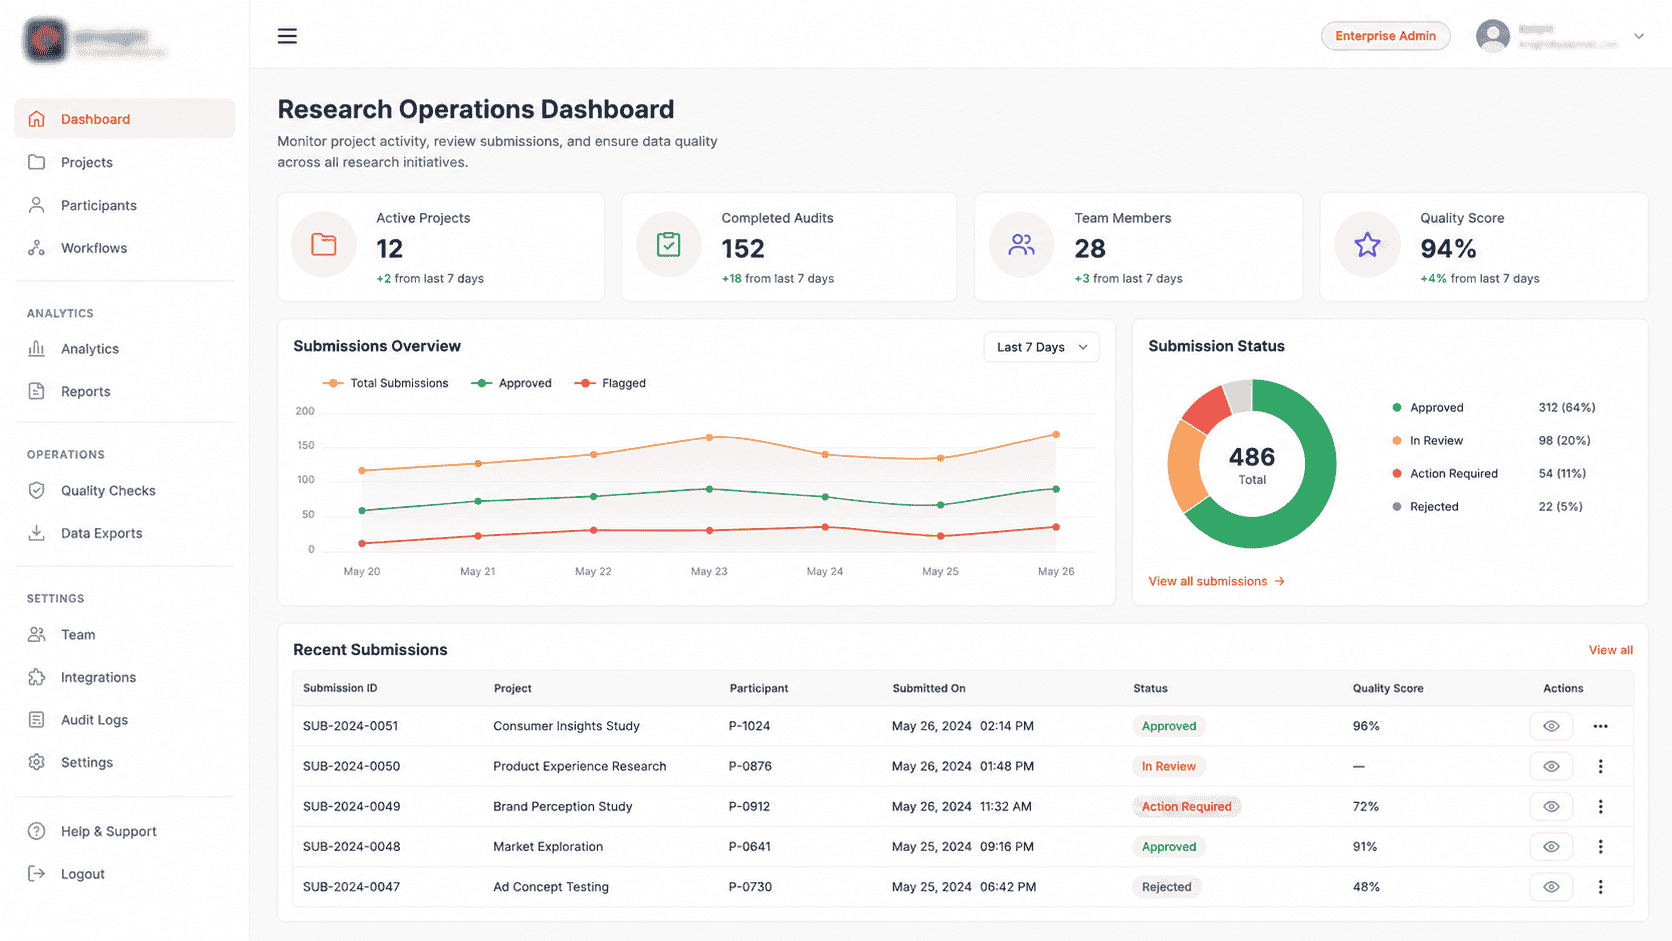Viewport: 1672px width, 941px height.
Task: Open Participants menu item
Action: click(124, 205)
